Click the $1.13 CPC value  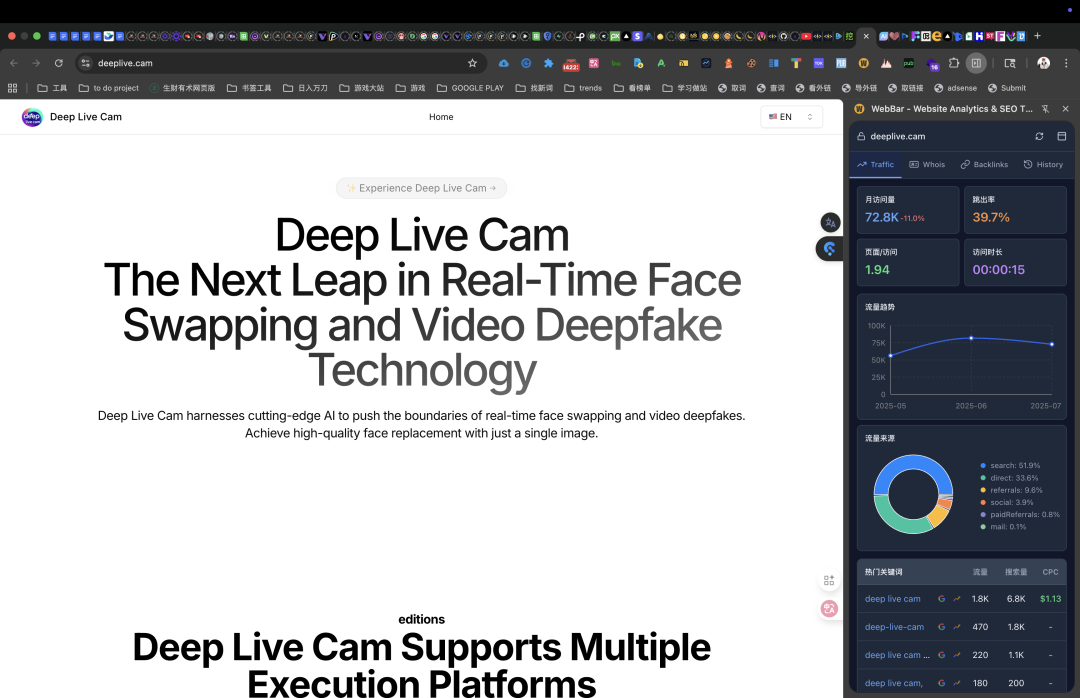1050,599
